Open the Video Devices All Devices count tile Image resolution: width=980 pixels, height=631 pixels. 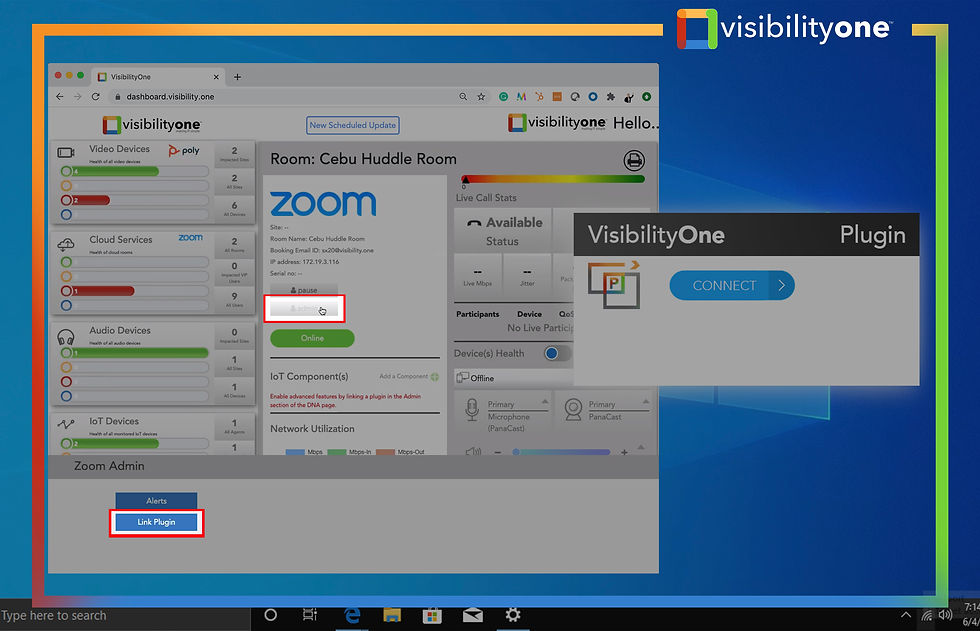coord(234,209)
